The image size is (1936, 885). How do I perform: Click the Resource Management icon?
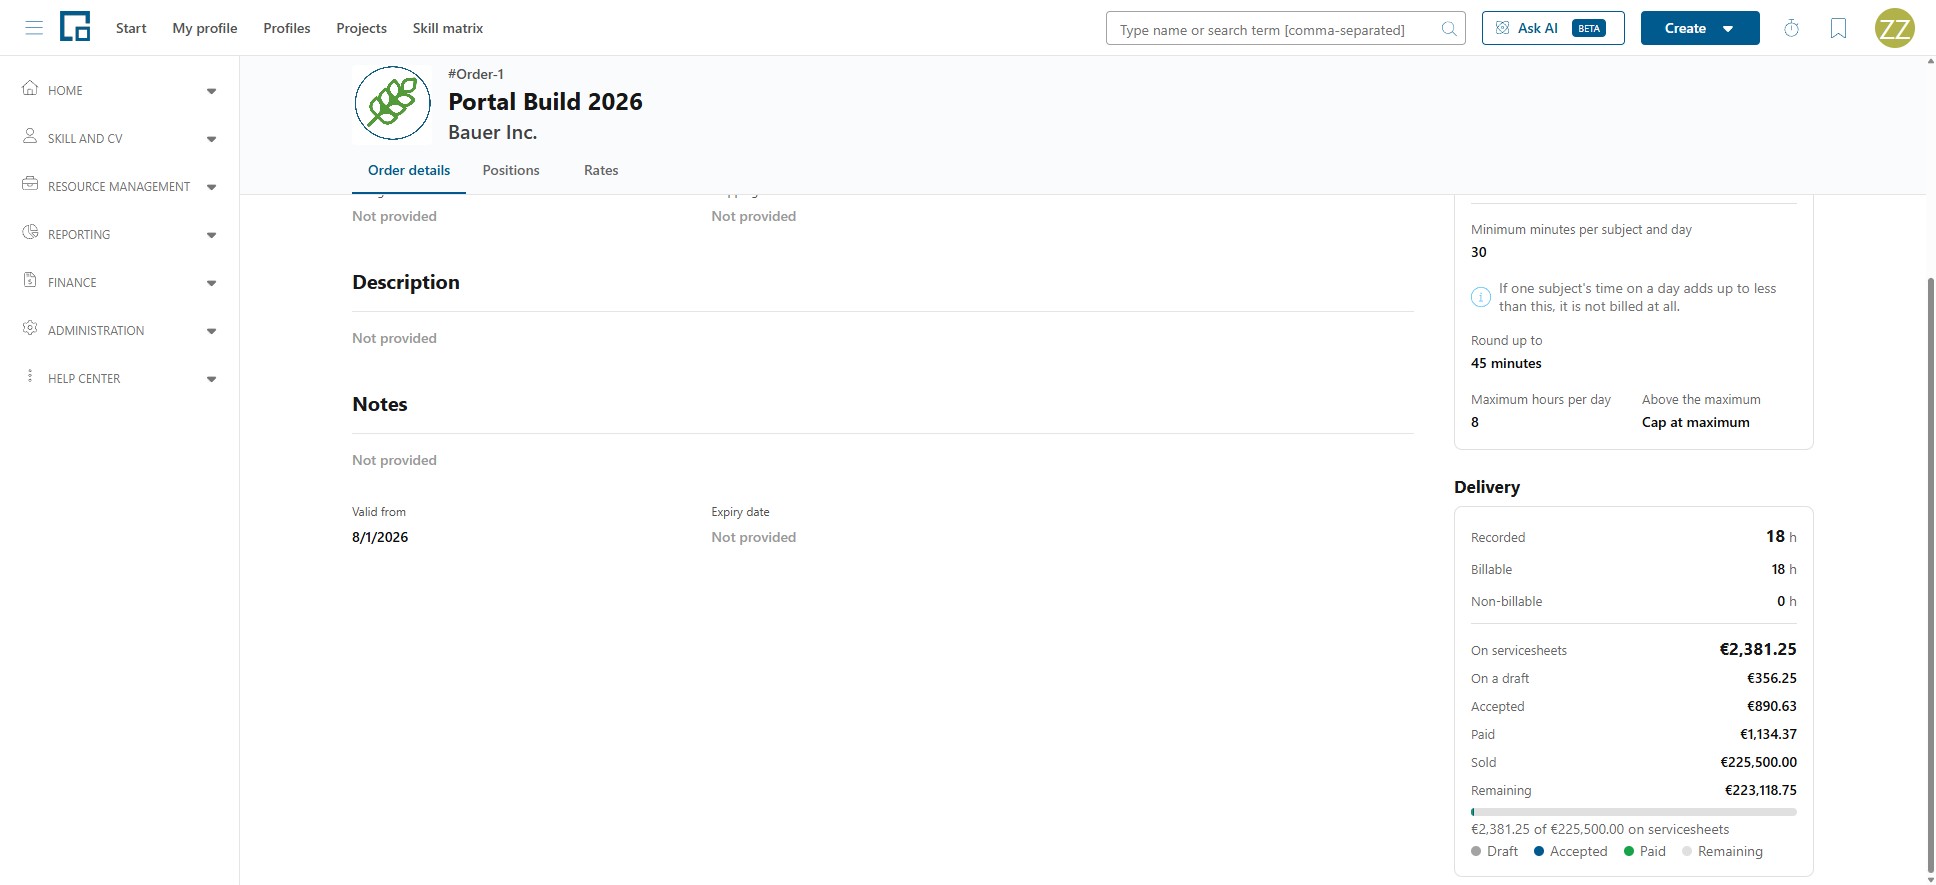[30, 184]
